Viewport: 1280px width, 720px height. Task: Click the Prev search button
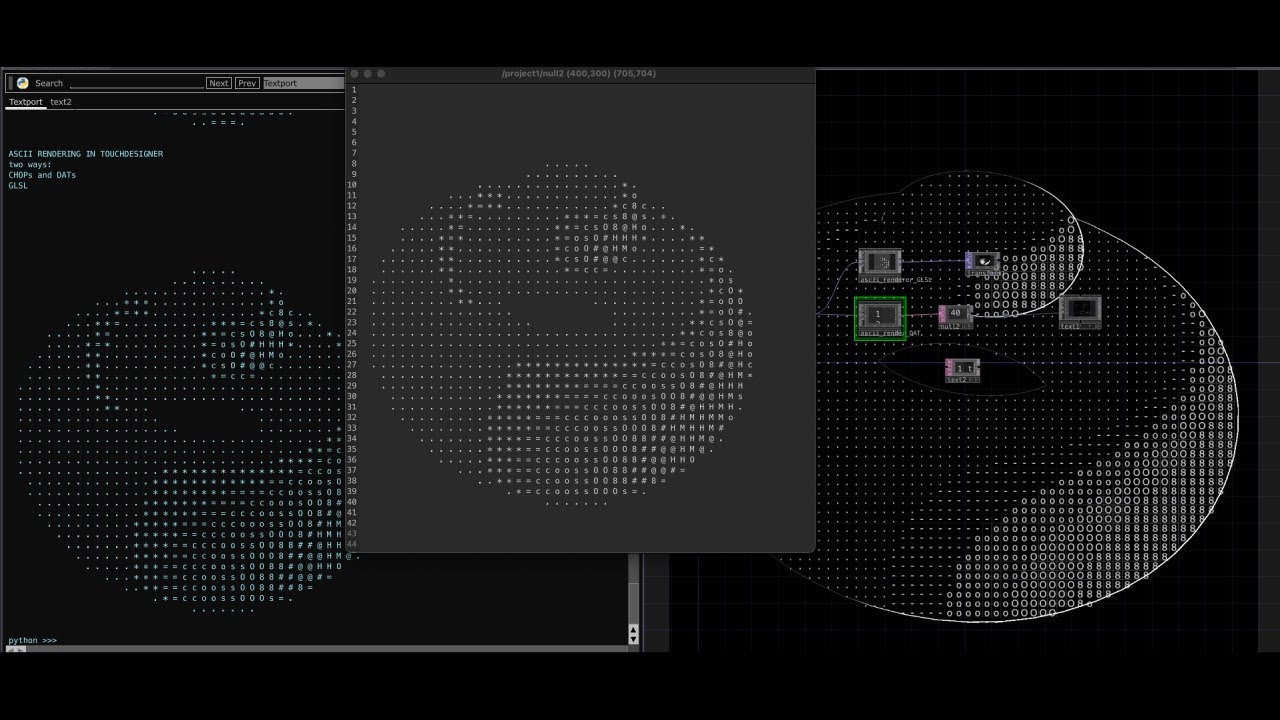(248, 83)
